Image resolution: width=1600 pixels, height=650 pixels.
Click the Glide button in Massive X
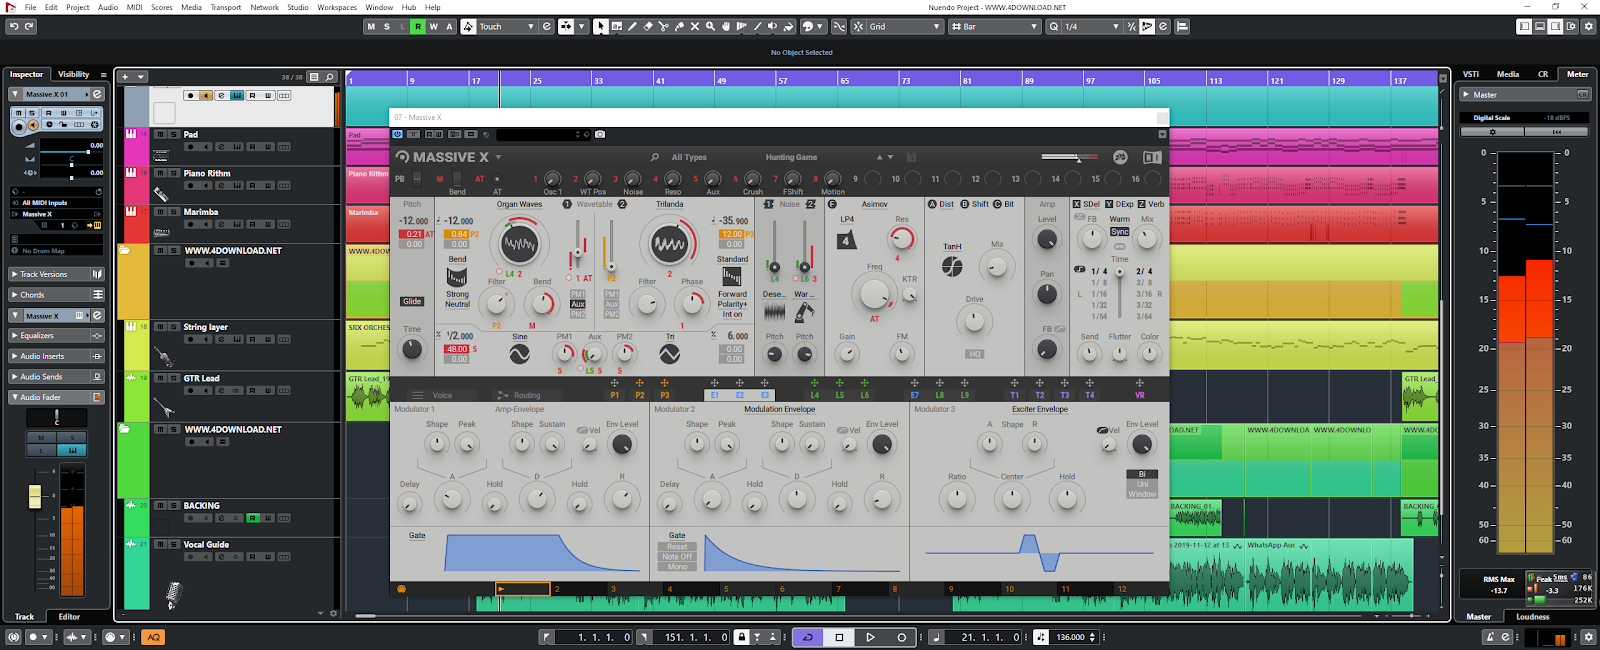(412, 301)
